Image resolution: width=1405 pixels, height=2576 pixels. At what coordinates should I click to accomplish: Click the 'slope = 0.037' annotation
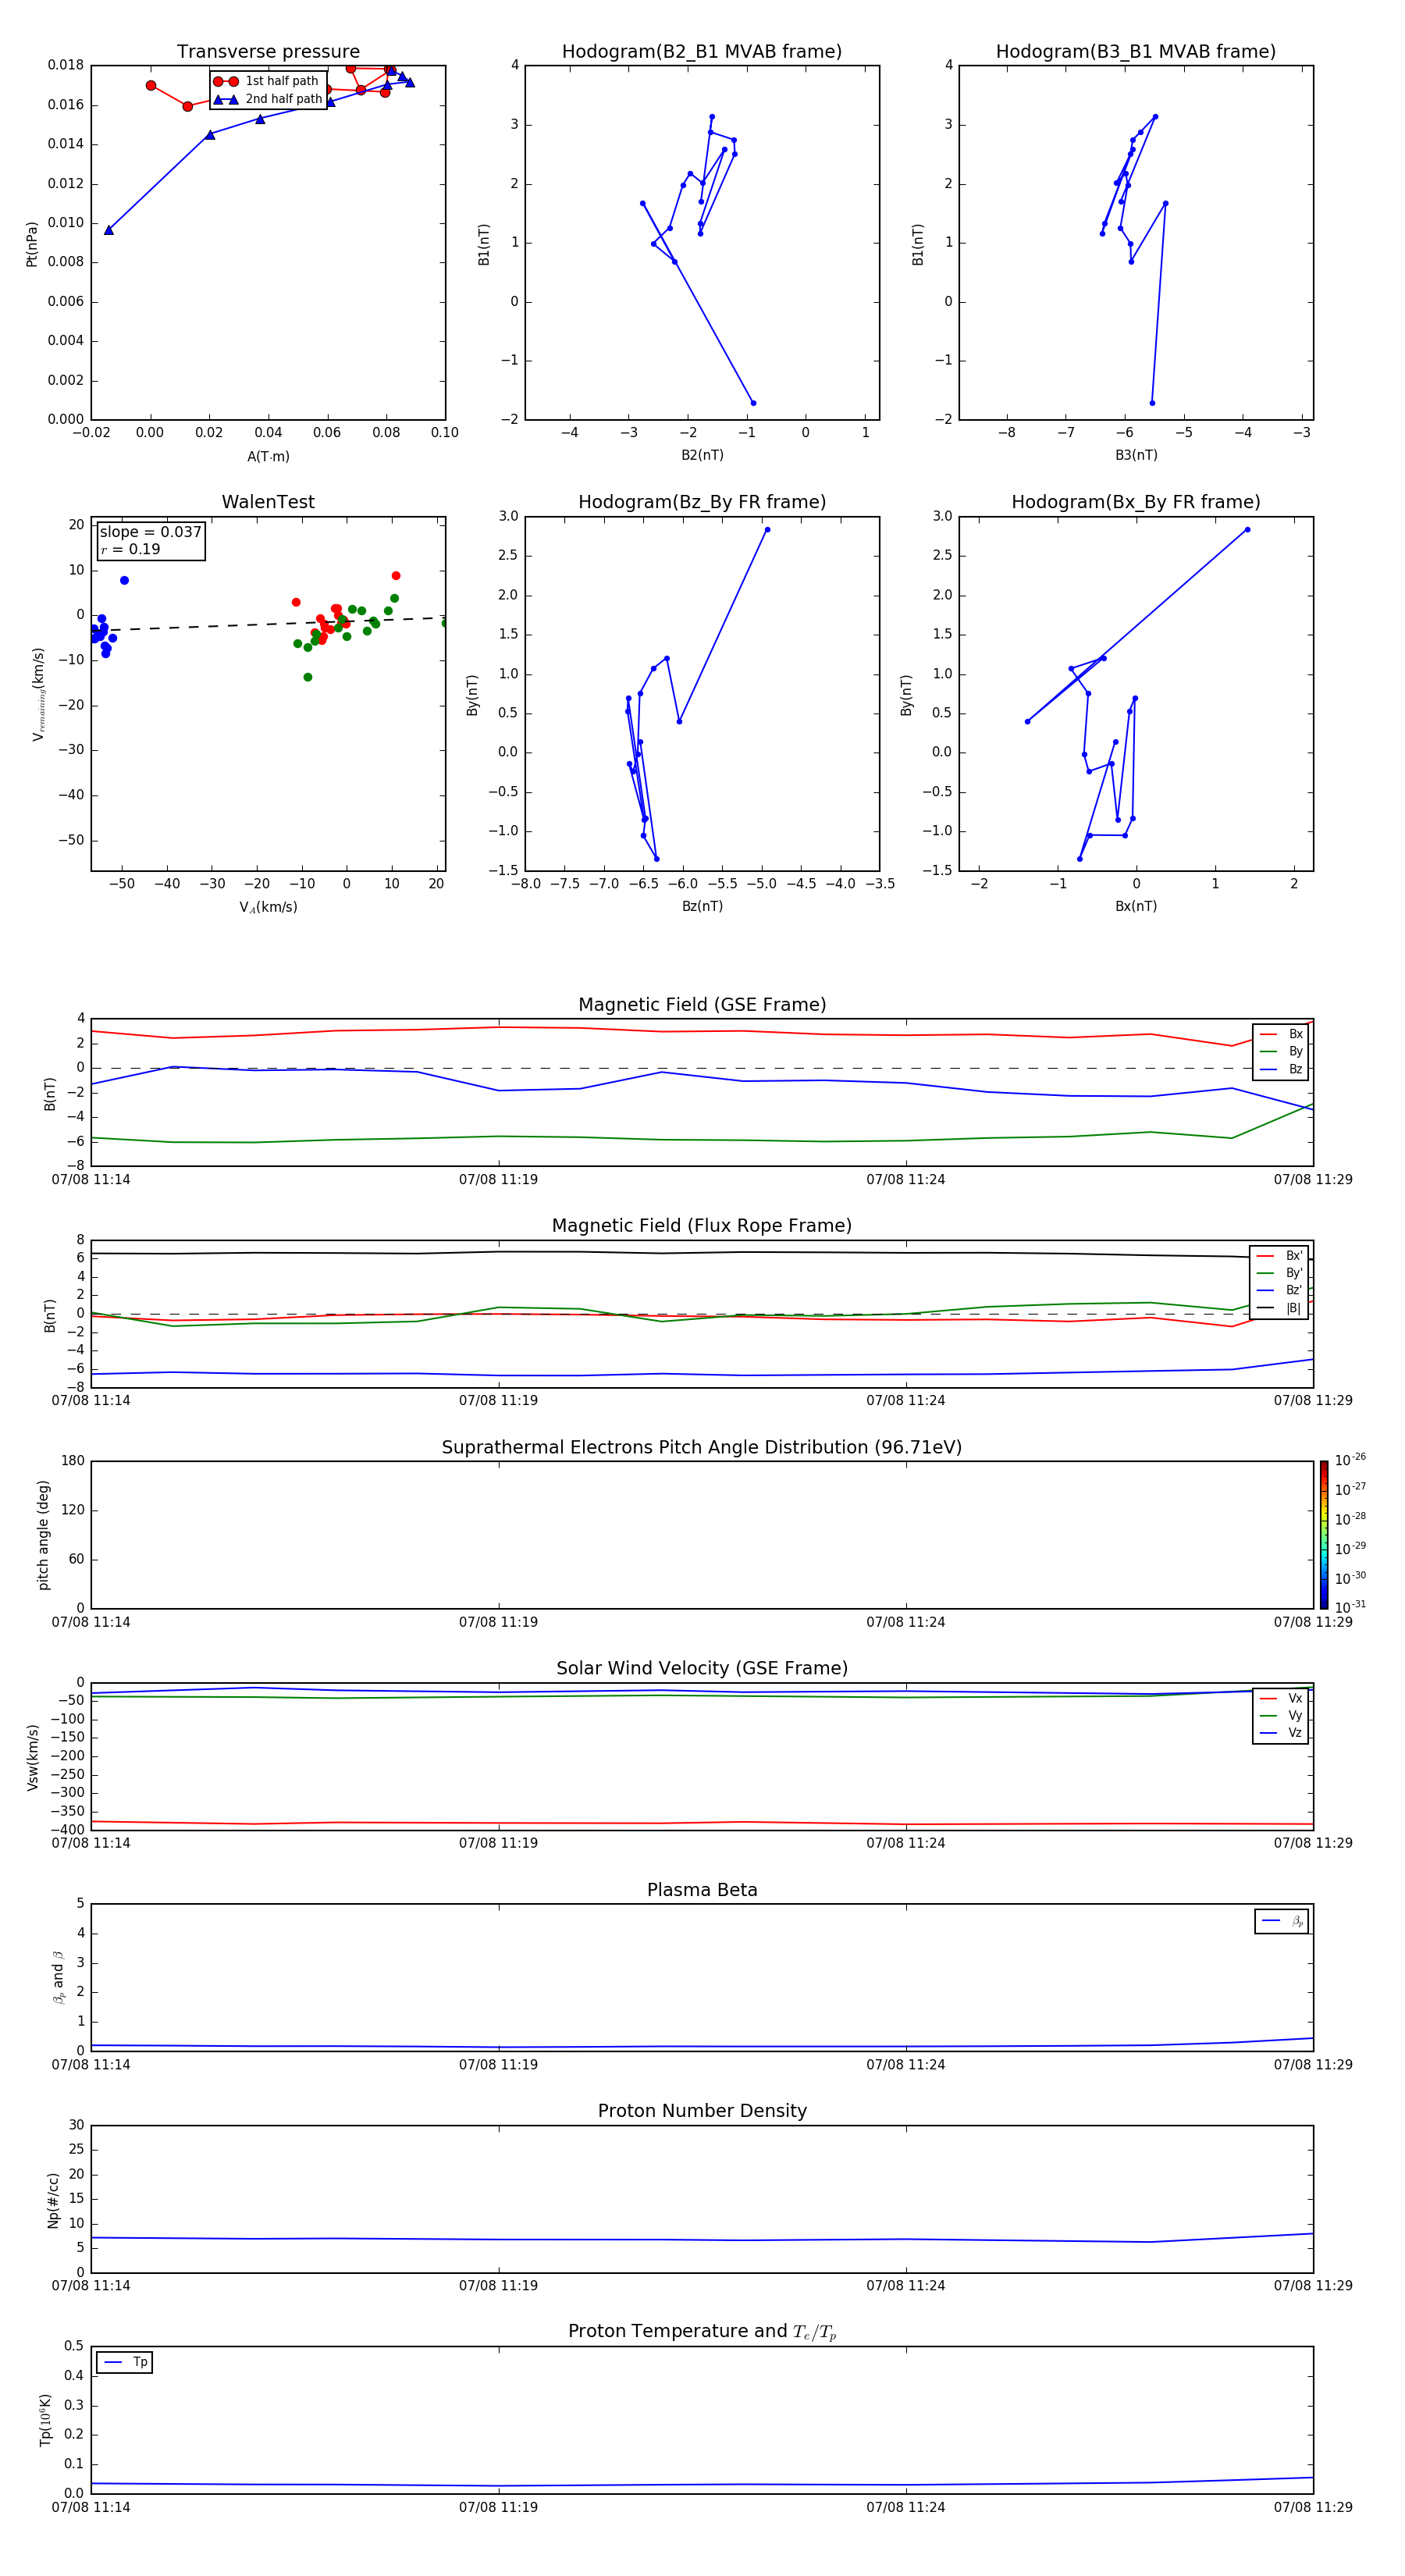(151, 532)
